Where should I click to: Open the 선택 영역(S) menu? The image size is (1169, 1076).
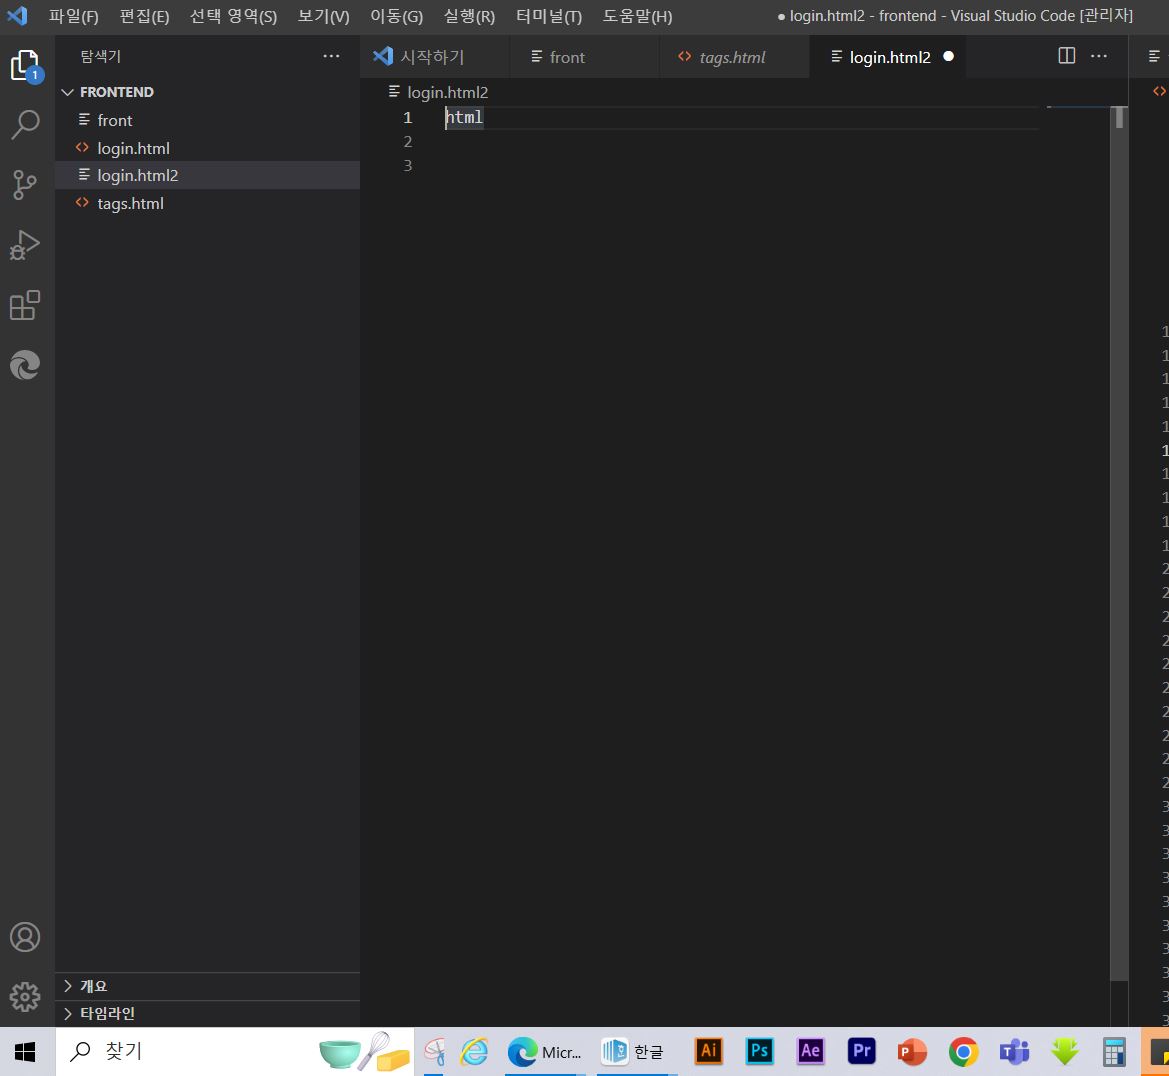[x=233, y=16]
